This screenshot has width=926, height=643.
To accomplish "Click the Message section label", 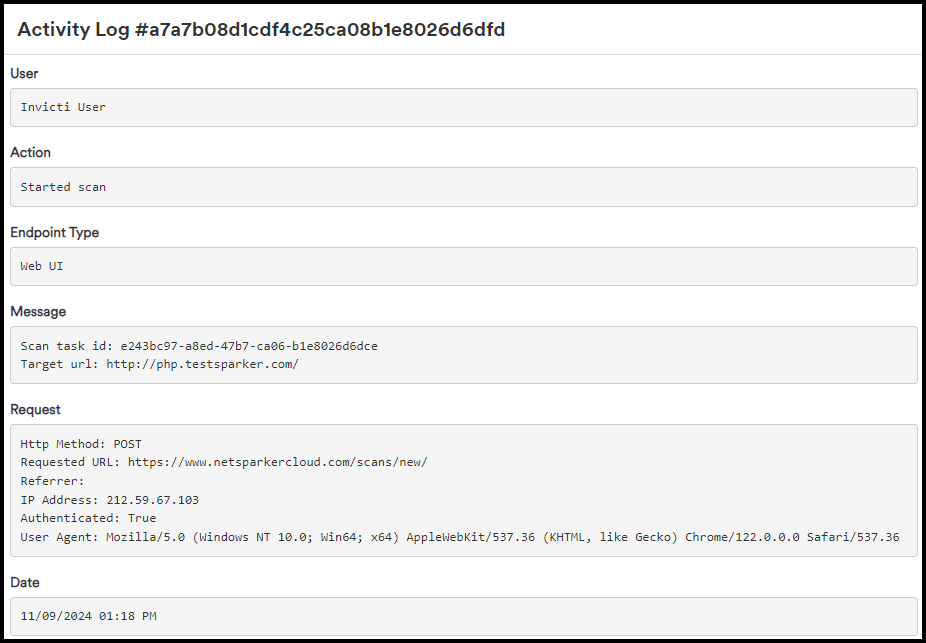I will [38, 311].
